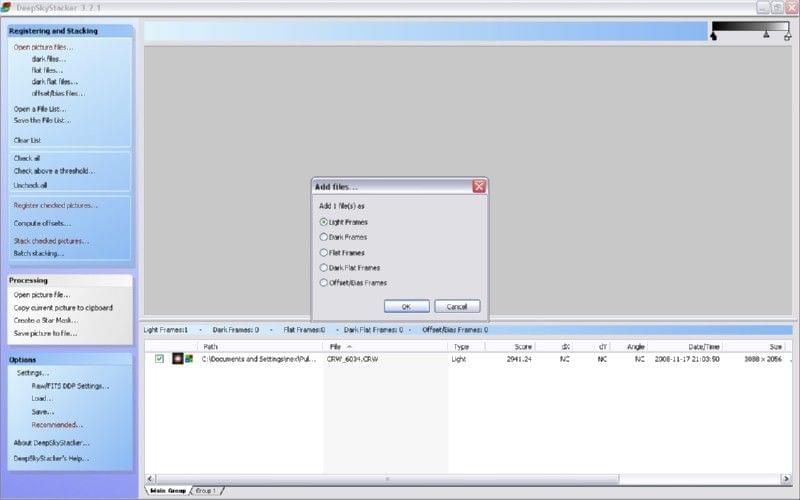
Task: Uncheck the CRW_6034.CRW file checkbox
Action: point(159,359)
